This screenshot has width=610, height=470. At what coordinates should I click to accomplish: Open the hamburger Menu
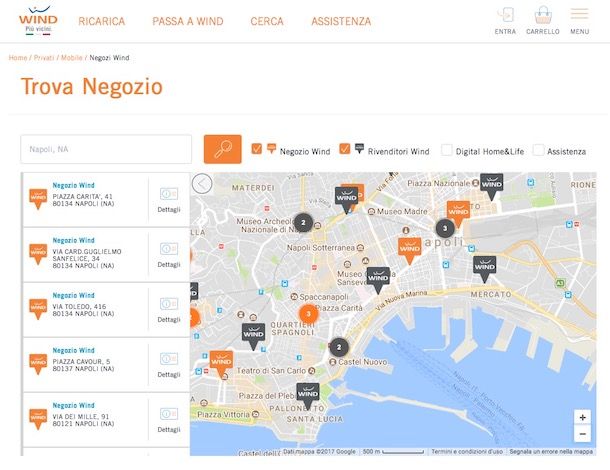580,21
